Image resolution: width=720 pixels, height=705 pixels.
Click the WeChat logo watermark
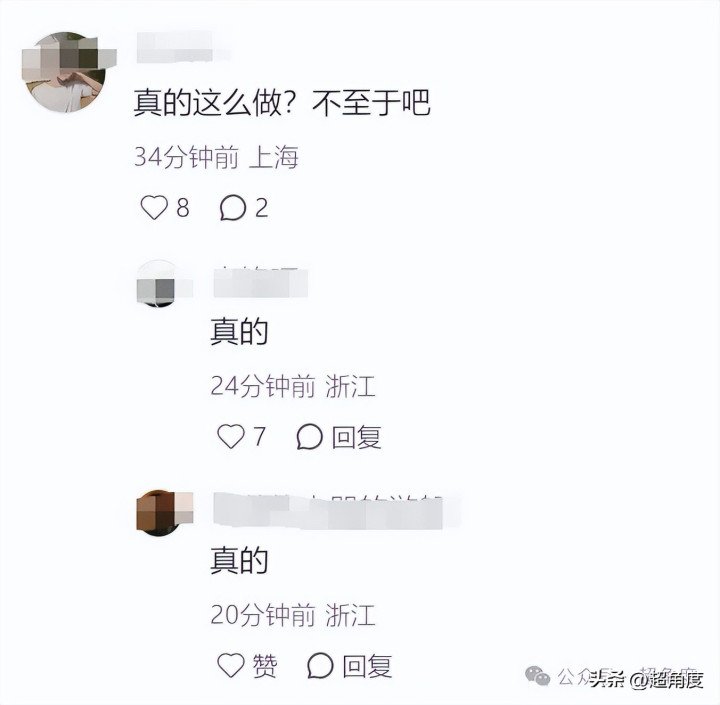click(538, 676)
